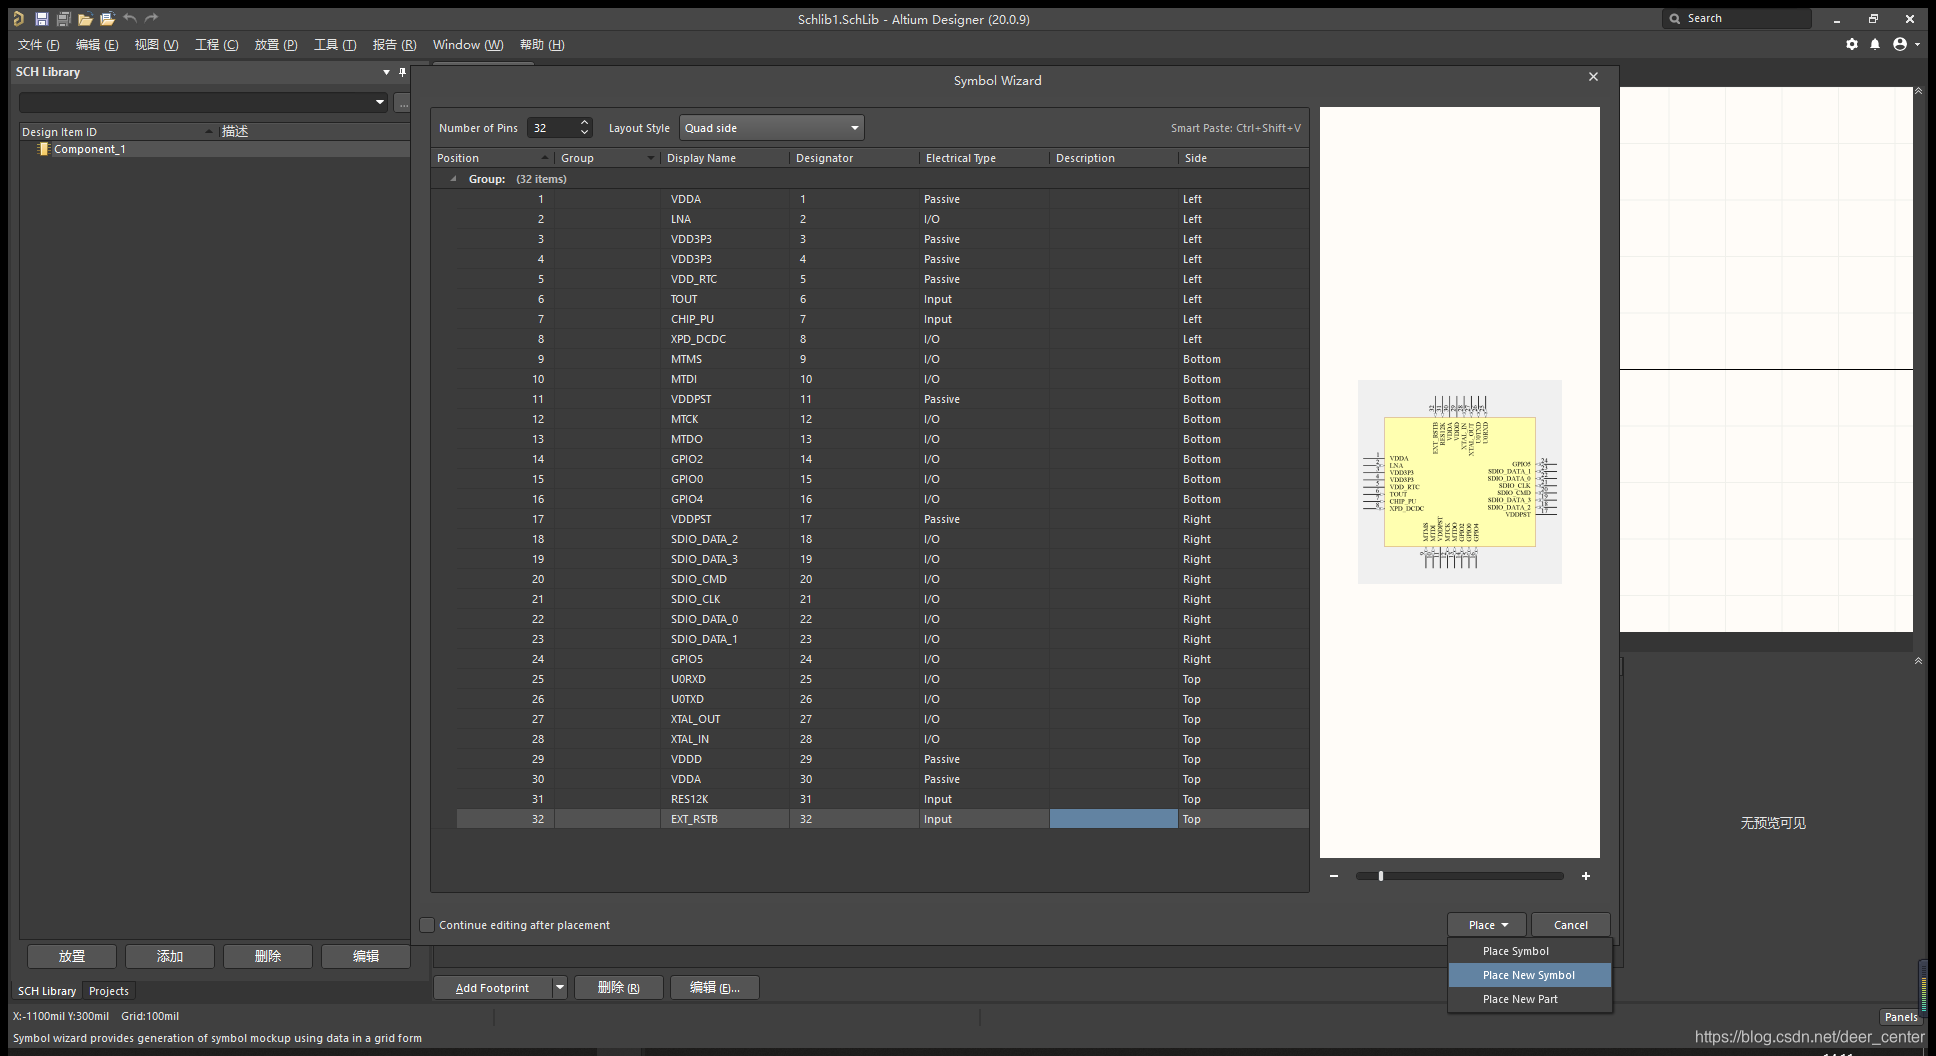The image size is (1936, 1056).
Task: Click the Undo arrow icon
Action: (x=130, y=19)
